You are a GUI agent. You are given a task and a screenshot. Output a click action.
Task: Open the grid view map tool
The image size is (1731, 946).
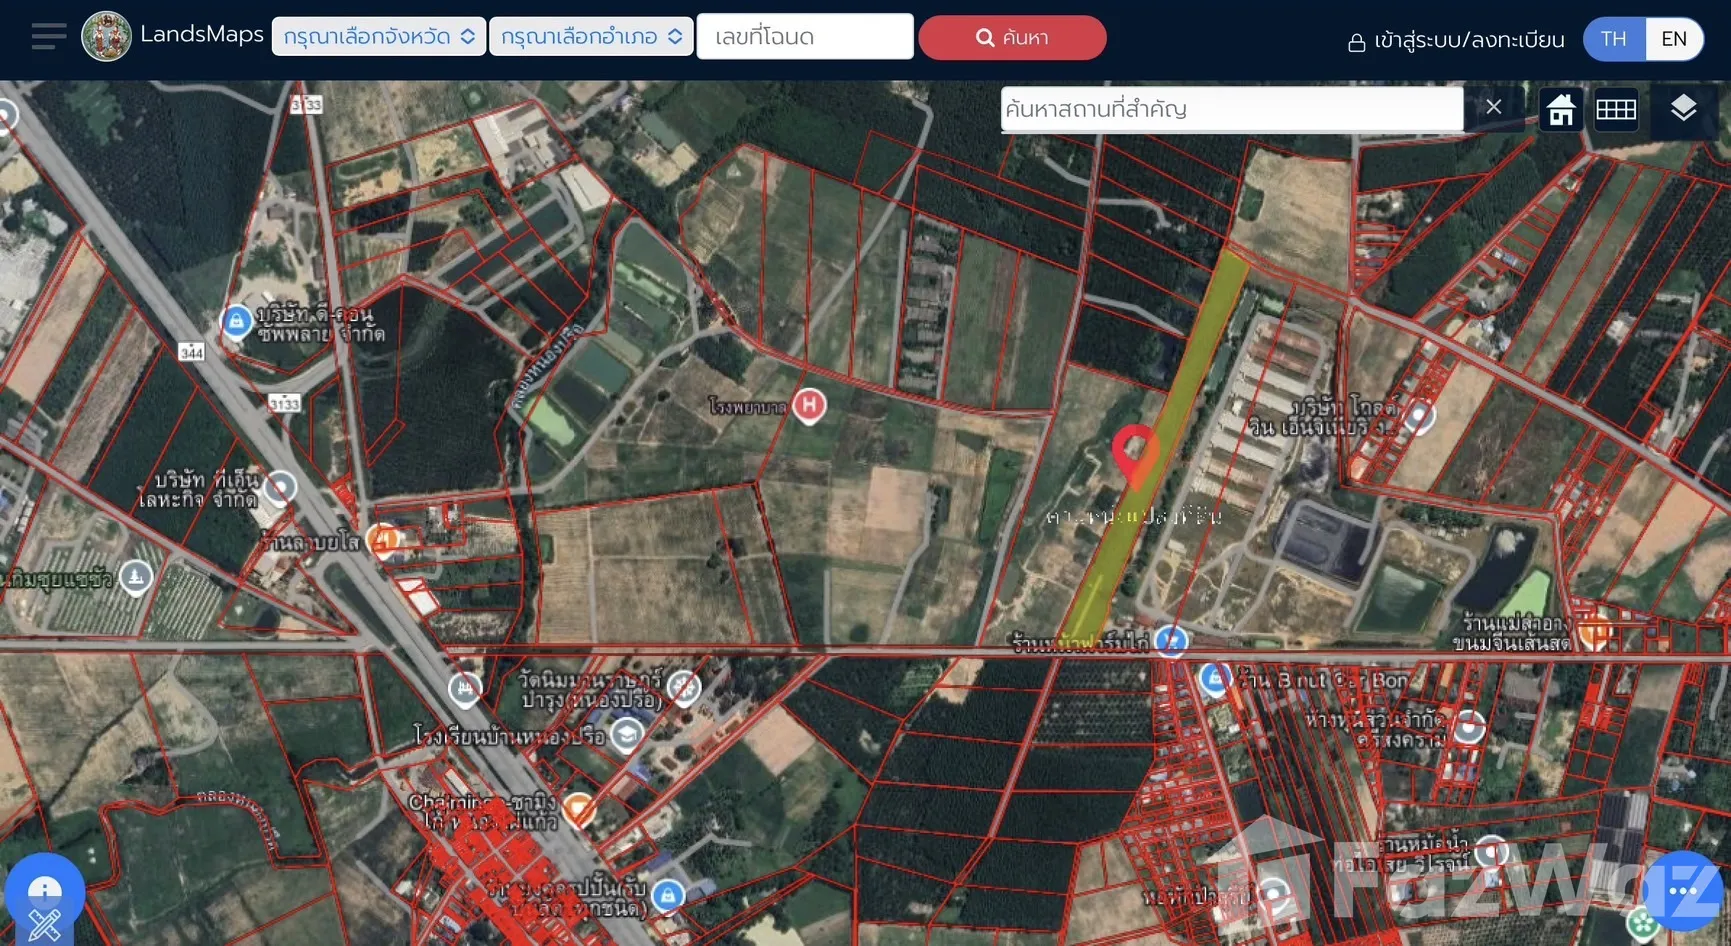[x=1616, y=109]
